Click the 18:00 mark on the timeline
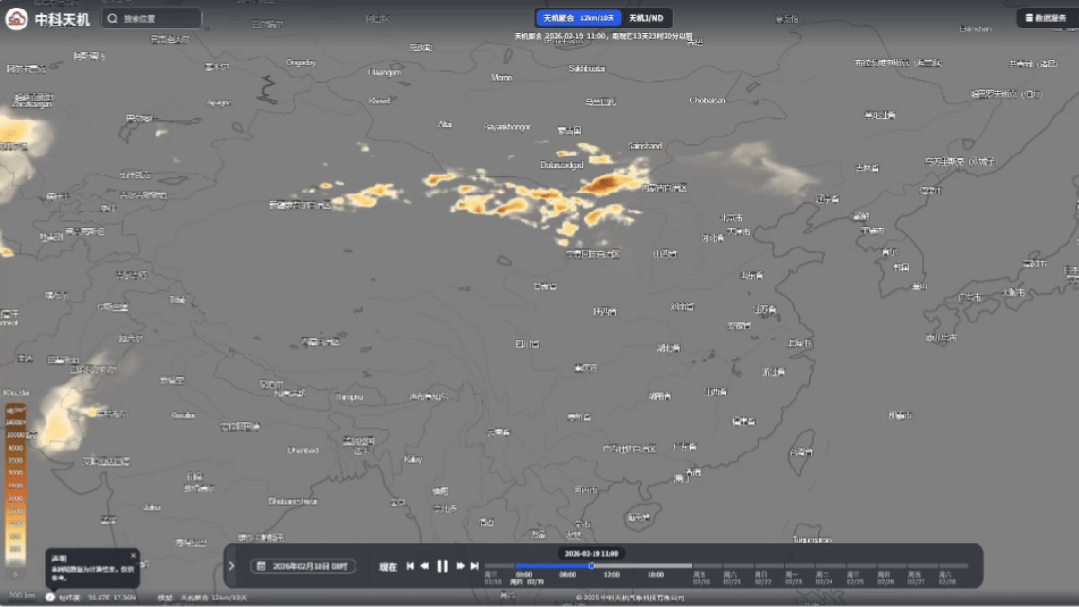Viewport: 1079px width, 607px height. (656, 575)
